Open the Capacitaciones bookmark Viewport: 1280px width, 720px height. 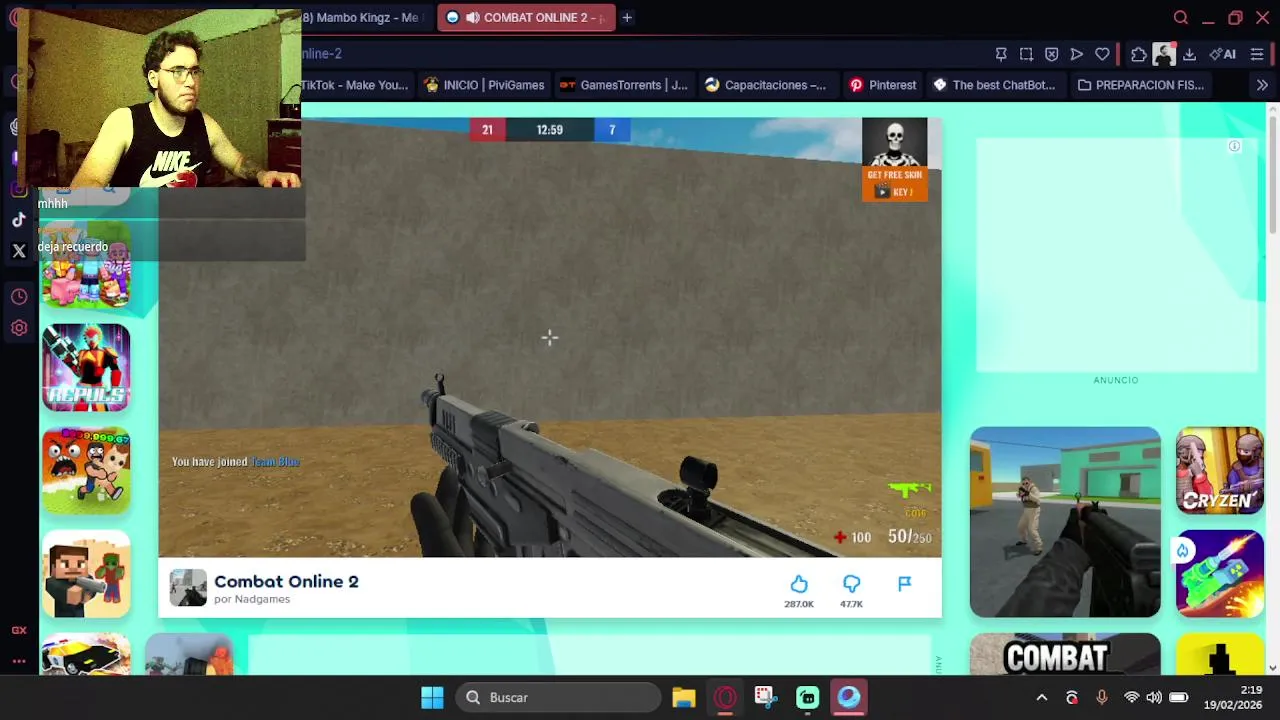766,85
